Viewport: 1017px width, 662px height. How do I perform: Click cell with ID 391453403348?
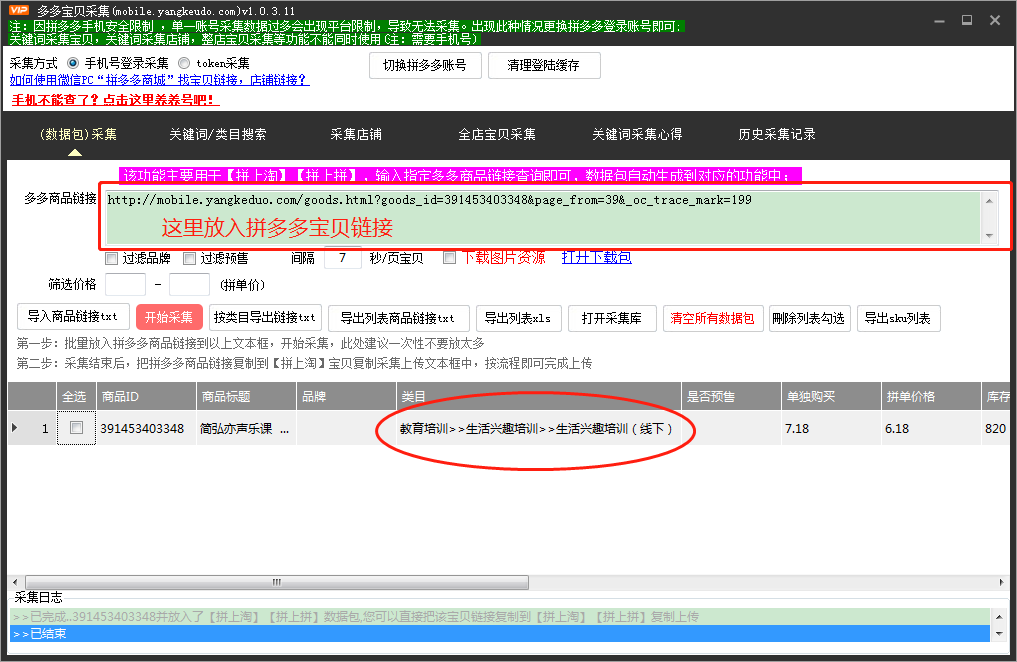(146, 428)
